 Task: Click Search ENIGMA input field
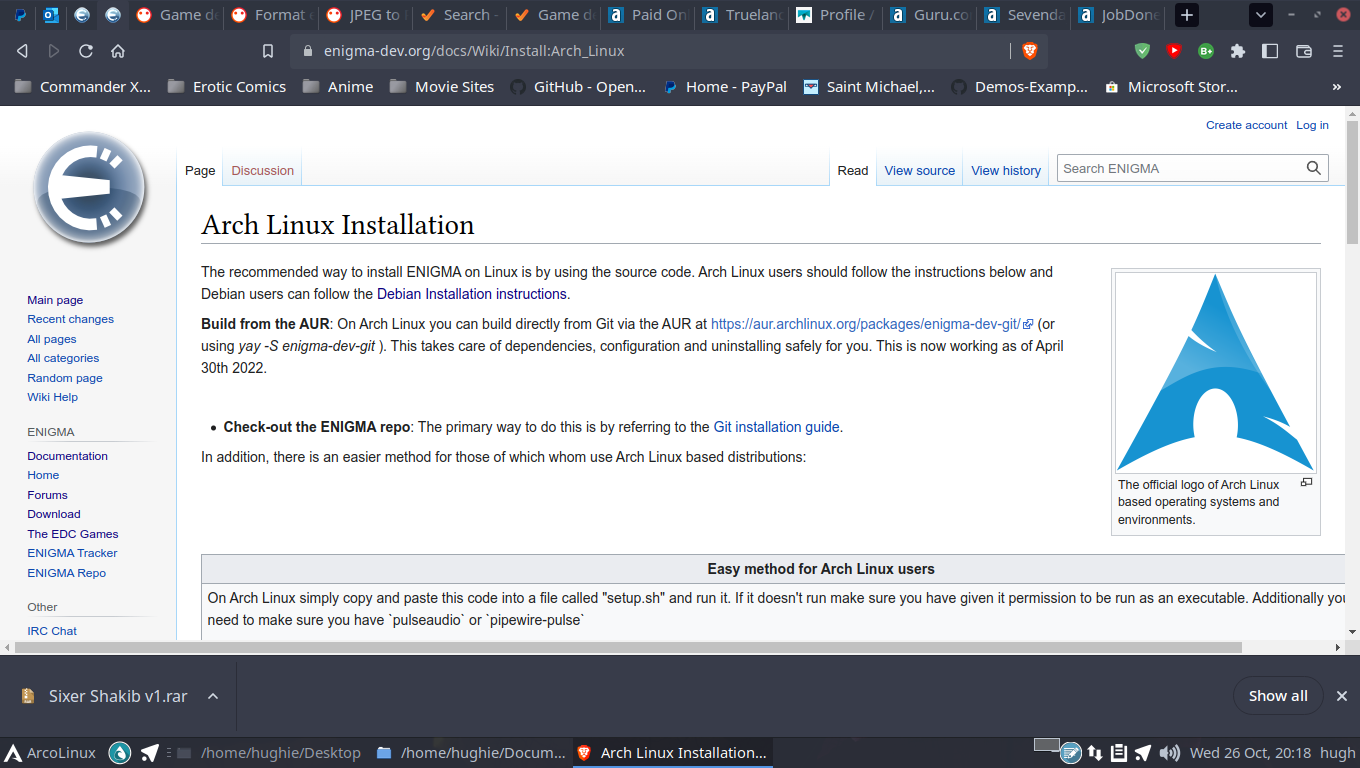pyautogui.click(x=1180, y=168)
